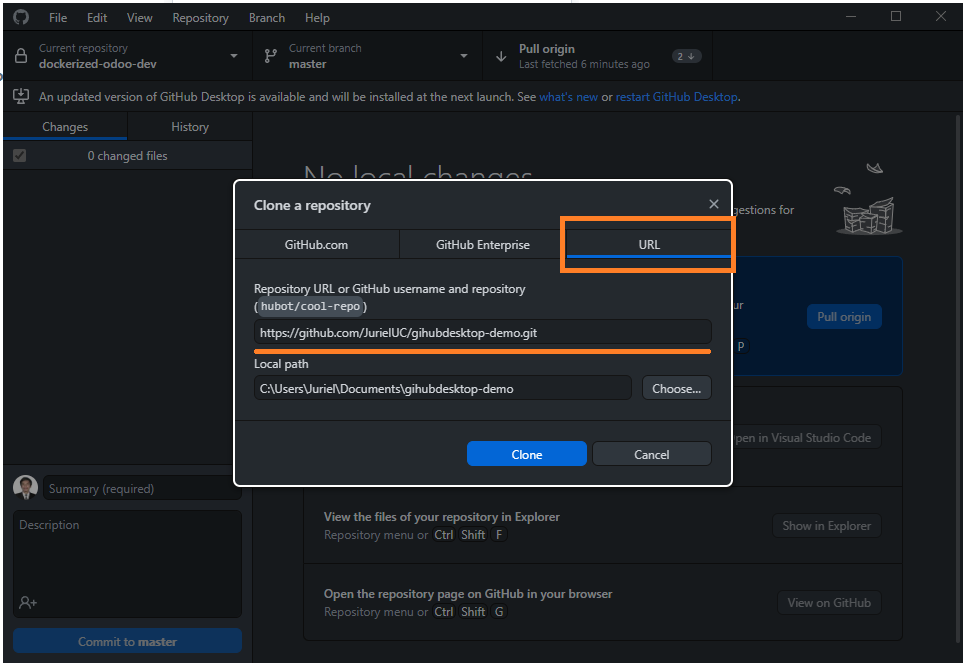Switch to the History tab
Viewport: 965px width, 667px height.
[190, 127]
